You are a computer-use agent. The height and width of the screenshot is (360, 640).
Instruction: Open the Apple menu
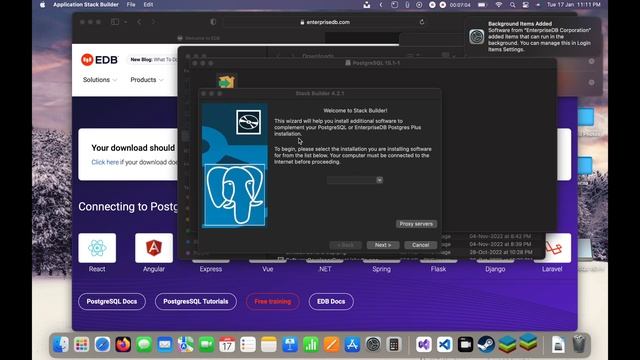coord(42,5)
